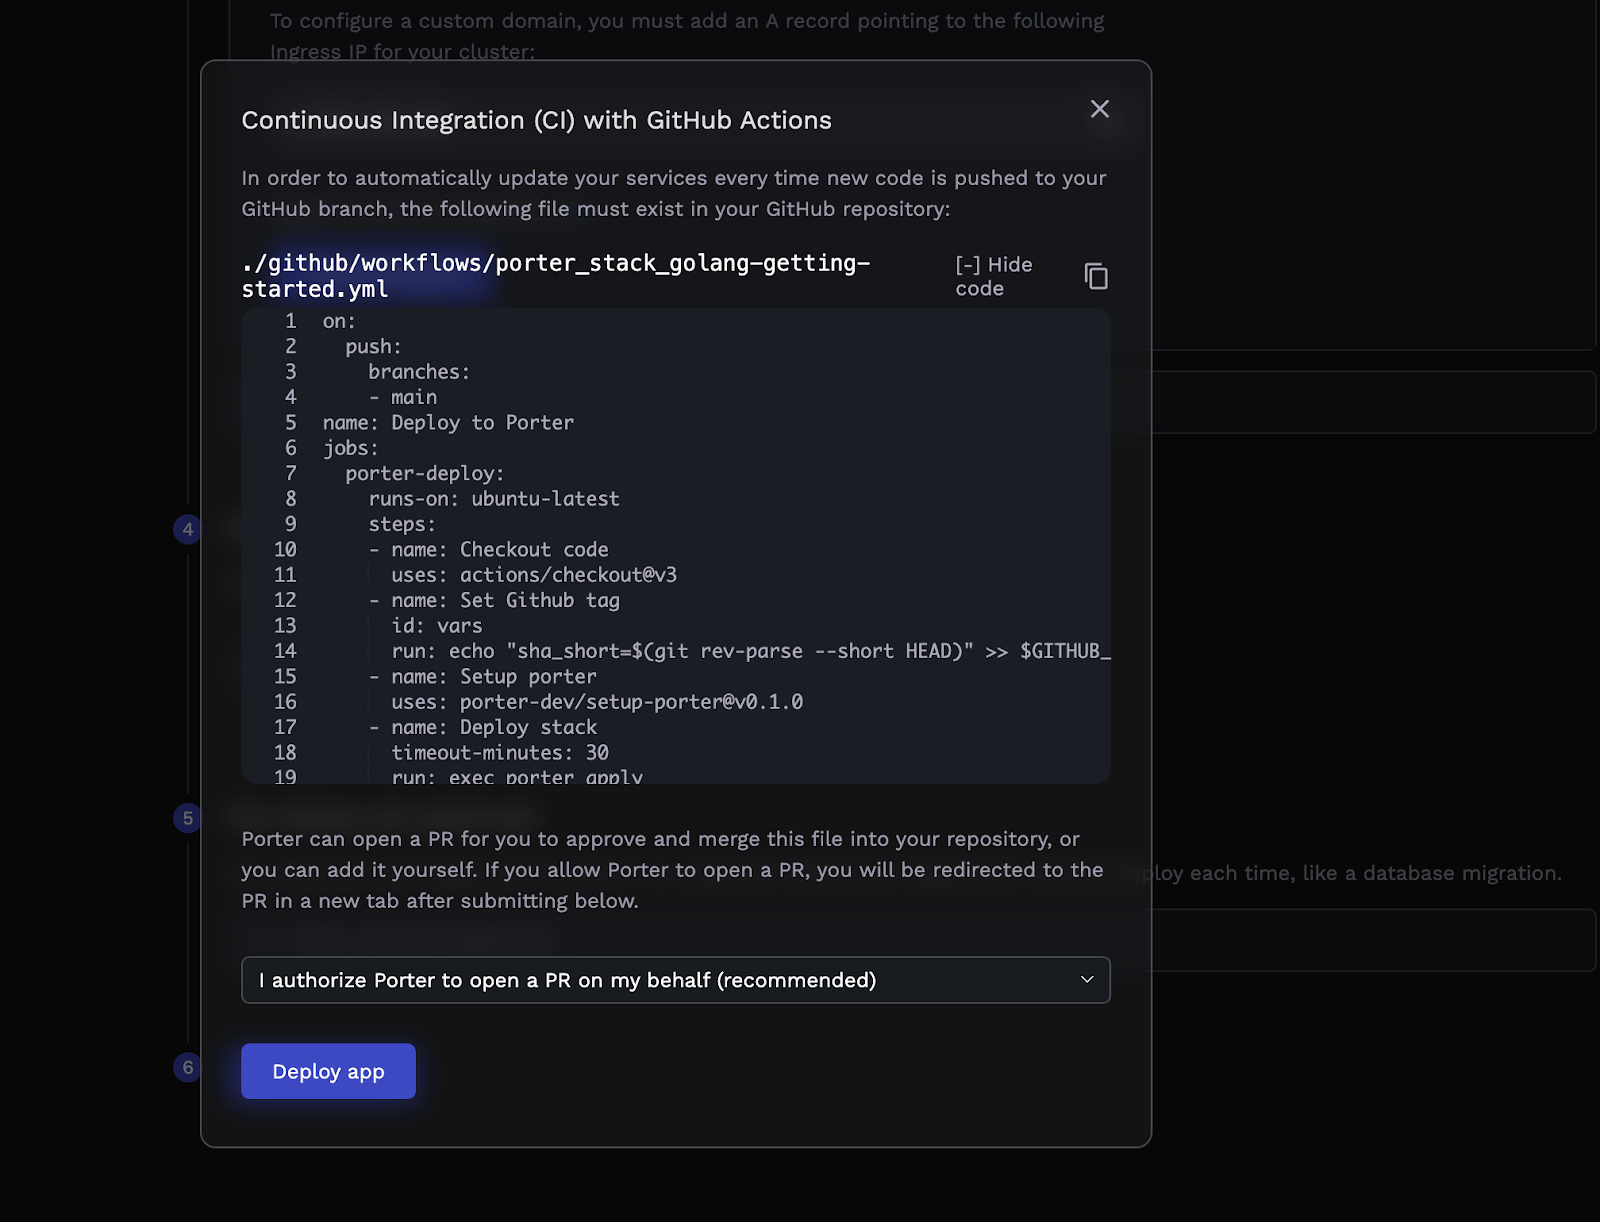Click the 'push:' code line
Screen dimensions: 1600x1222
pos(373,347)
